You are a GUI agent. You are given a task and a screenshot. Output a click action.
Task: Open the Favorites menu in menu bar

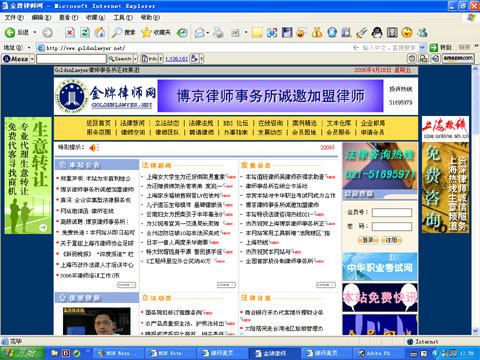(95, 17)
